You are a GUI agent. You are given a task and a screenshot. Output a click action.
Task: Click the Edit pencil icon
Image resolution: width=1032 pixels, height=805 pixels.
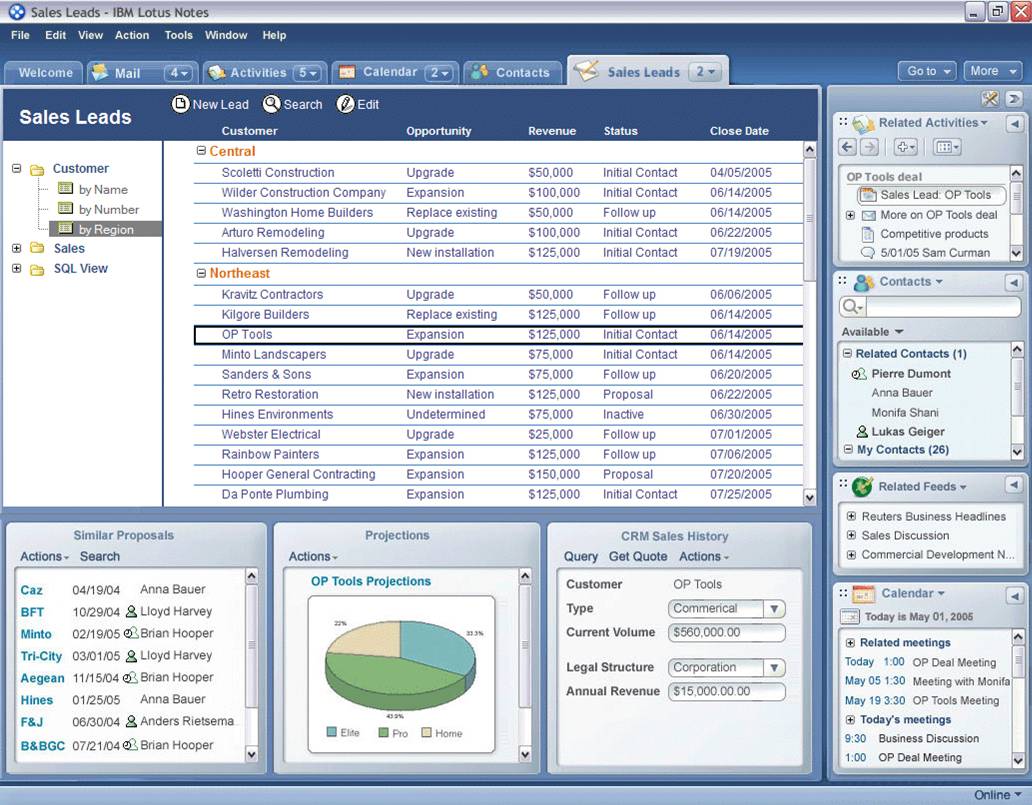pyautogui.click(x=346, y=104)
